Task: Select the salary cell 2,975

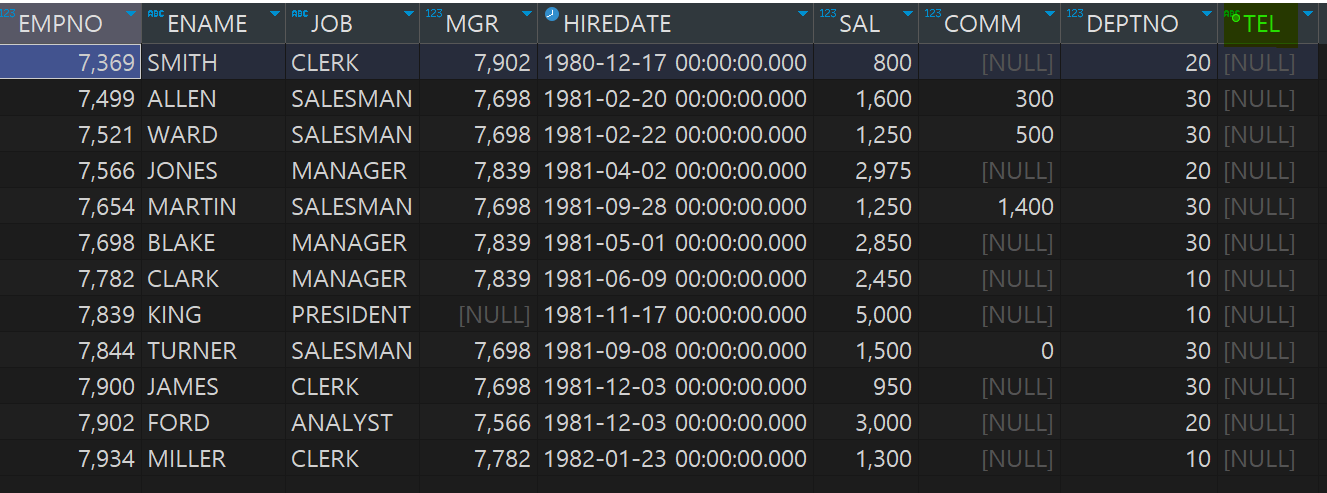Action: point(866,171)
